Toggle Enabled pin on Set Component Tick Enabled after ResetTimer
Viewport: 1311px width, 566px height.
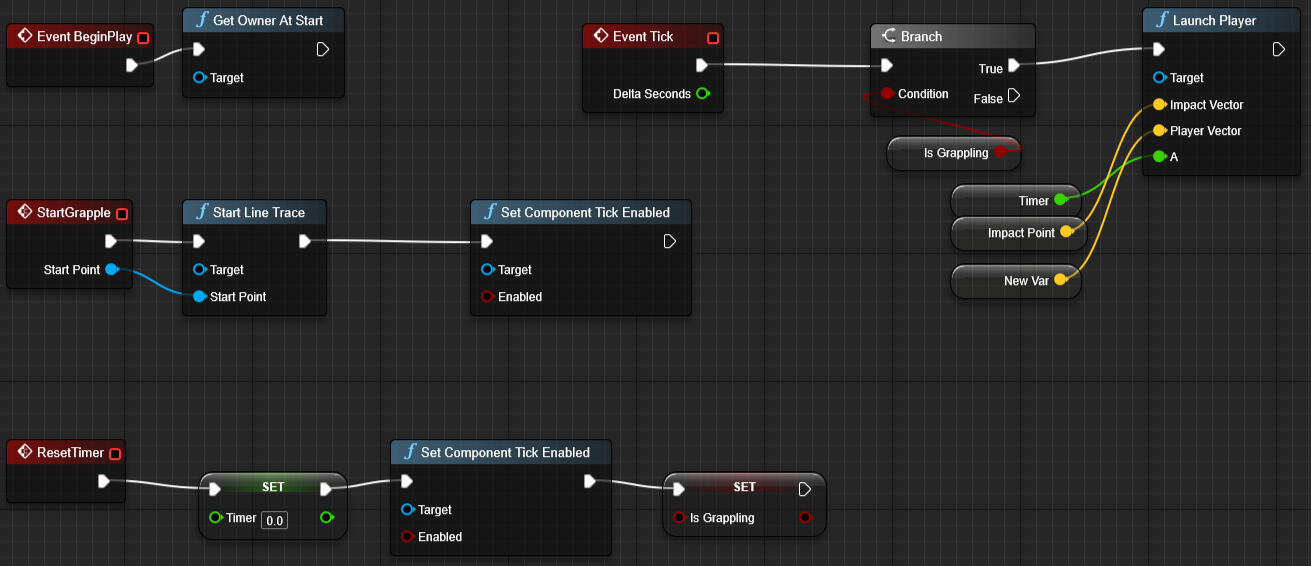tap(408, 537)
